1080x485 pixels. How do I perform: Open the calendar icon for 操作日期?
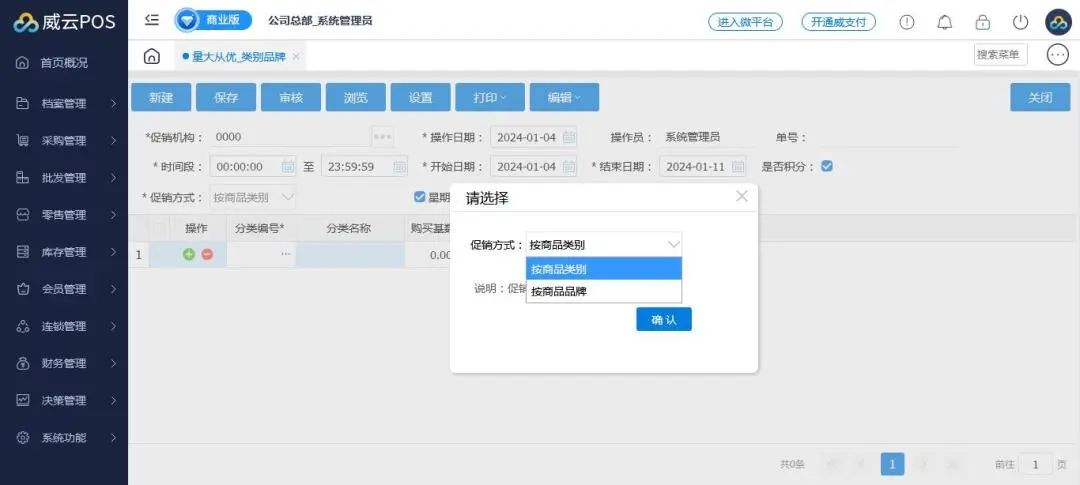click(x=569, y=138)
